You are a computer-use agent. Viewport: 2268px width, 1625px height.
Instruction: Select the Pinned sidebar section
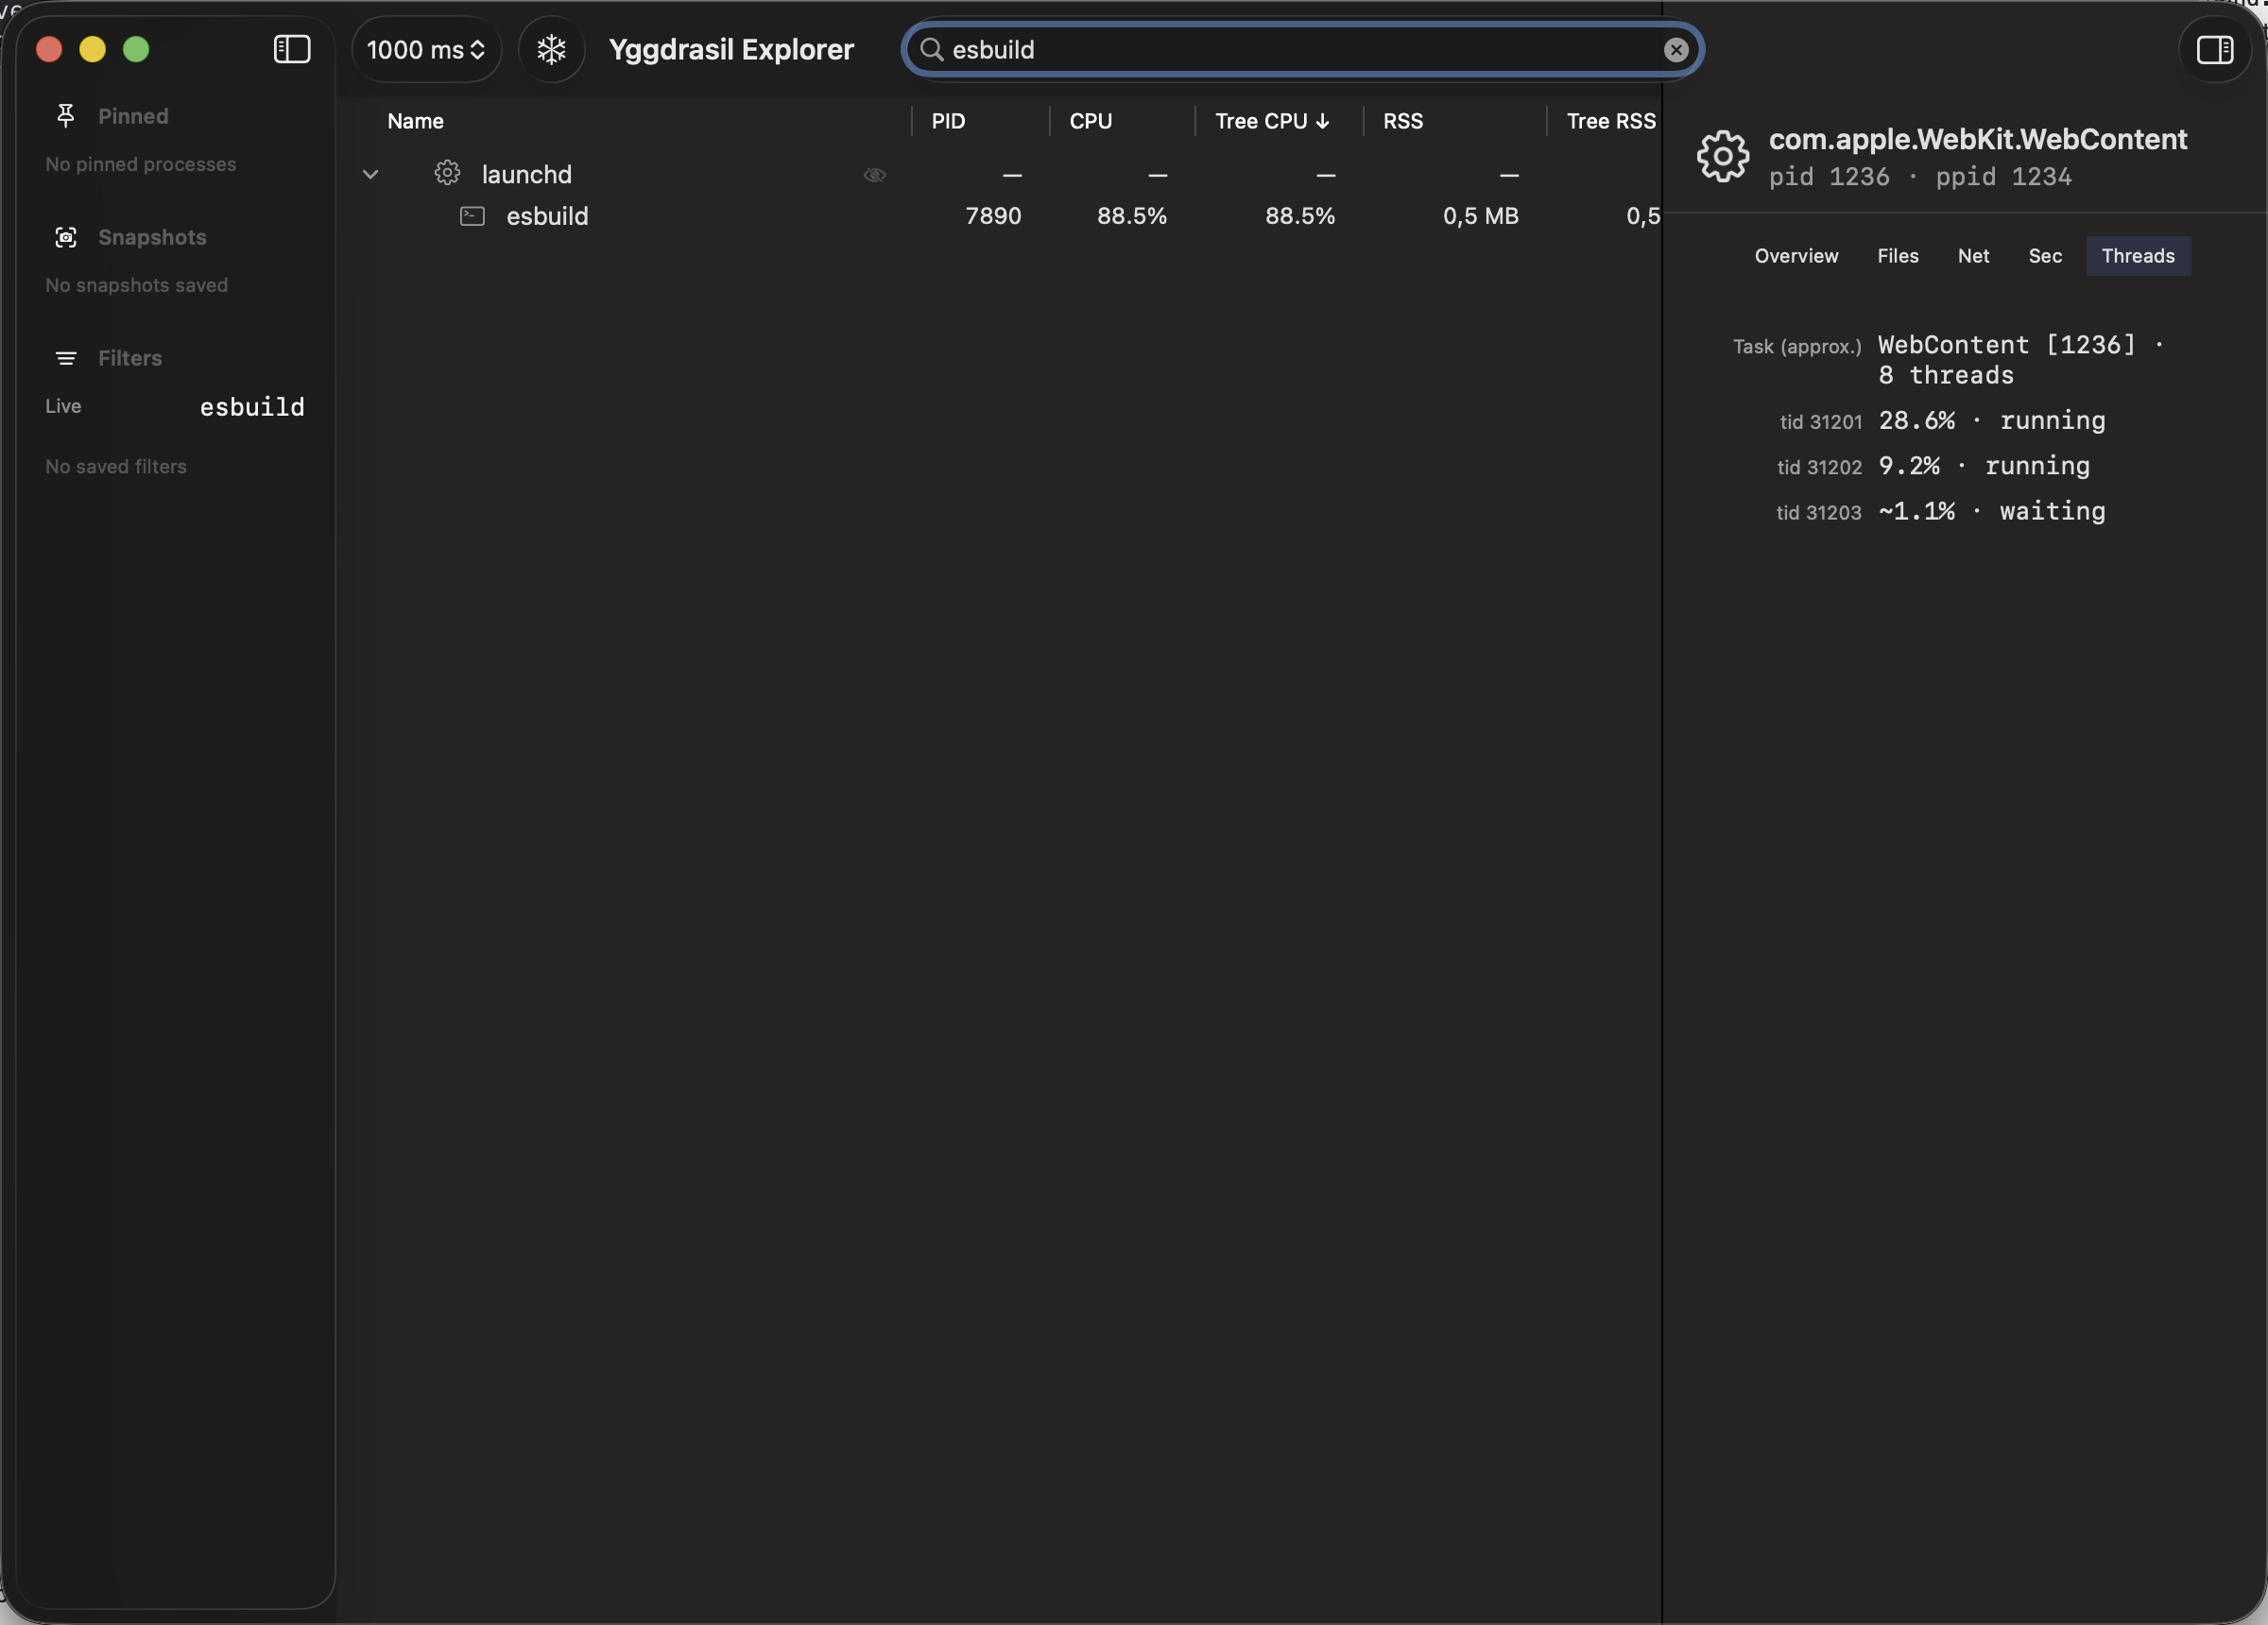[x=133, y=116]
